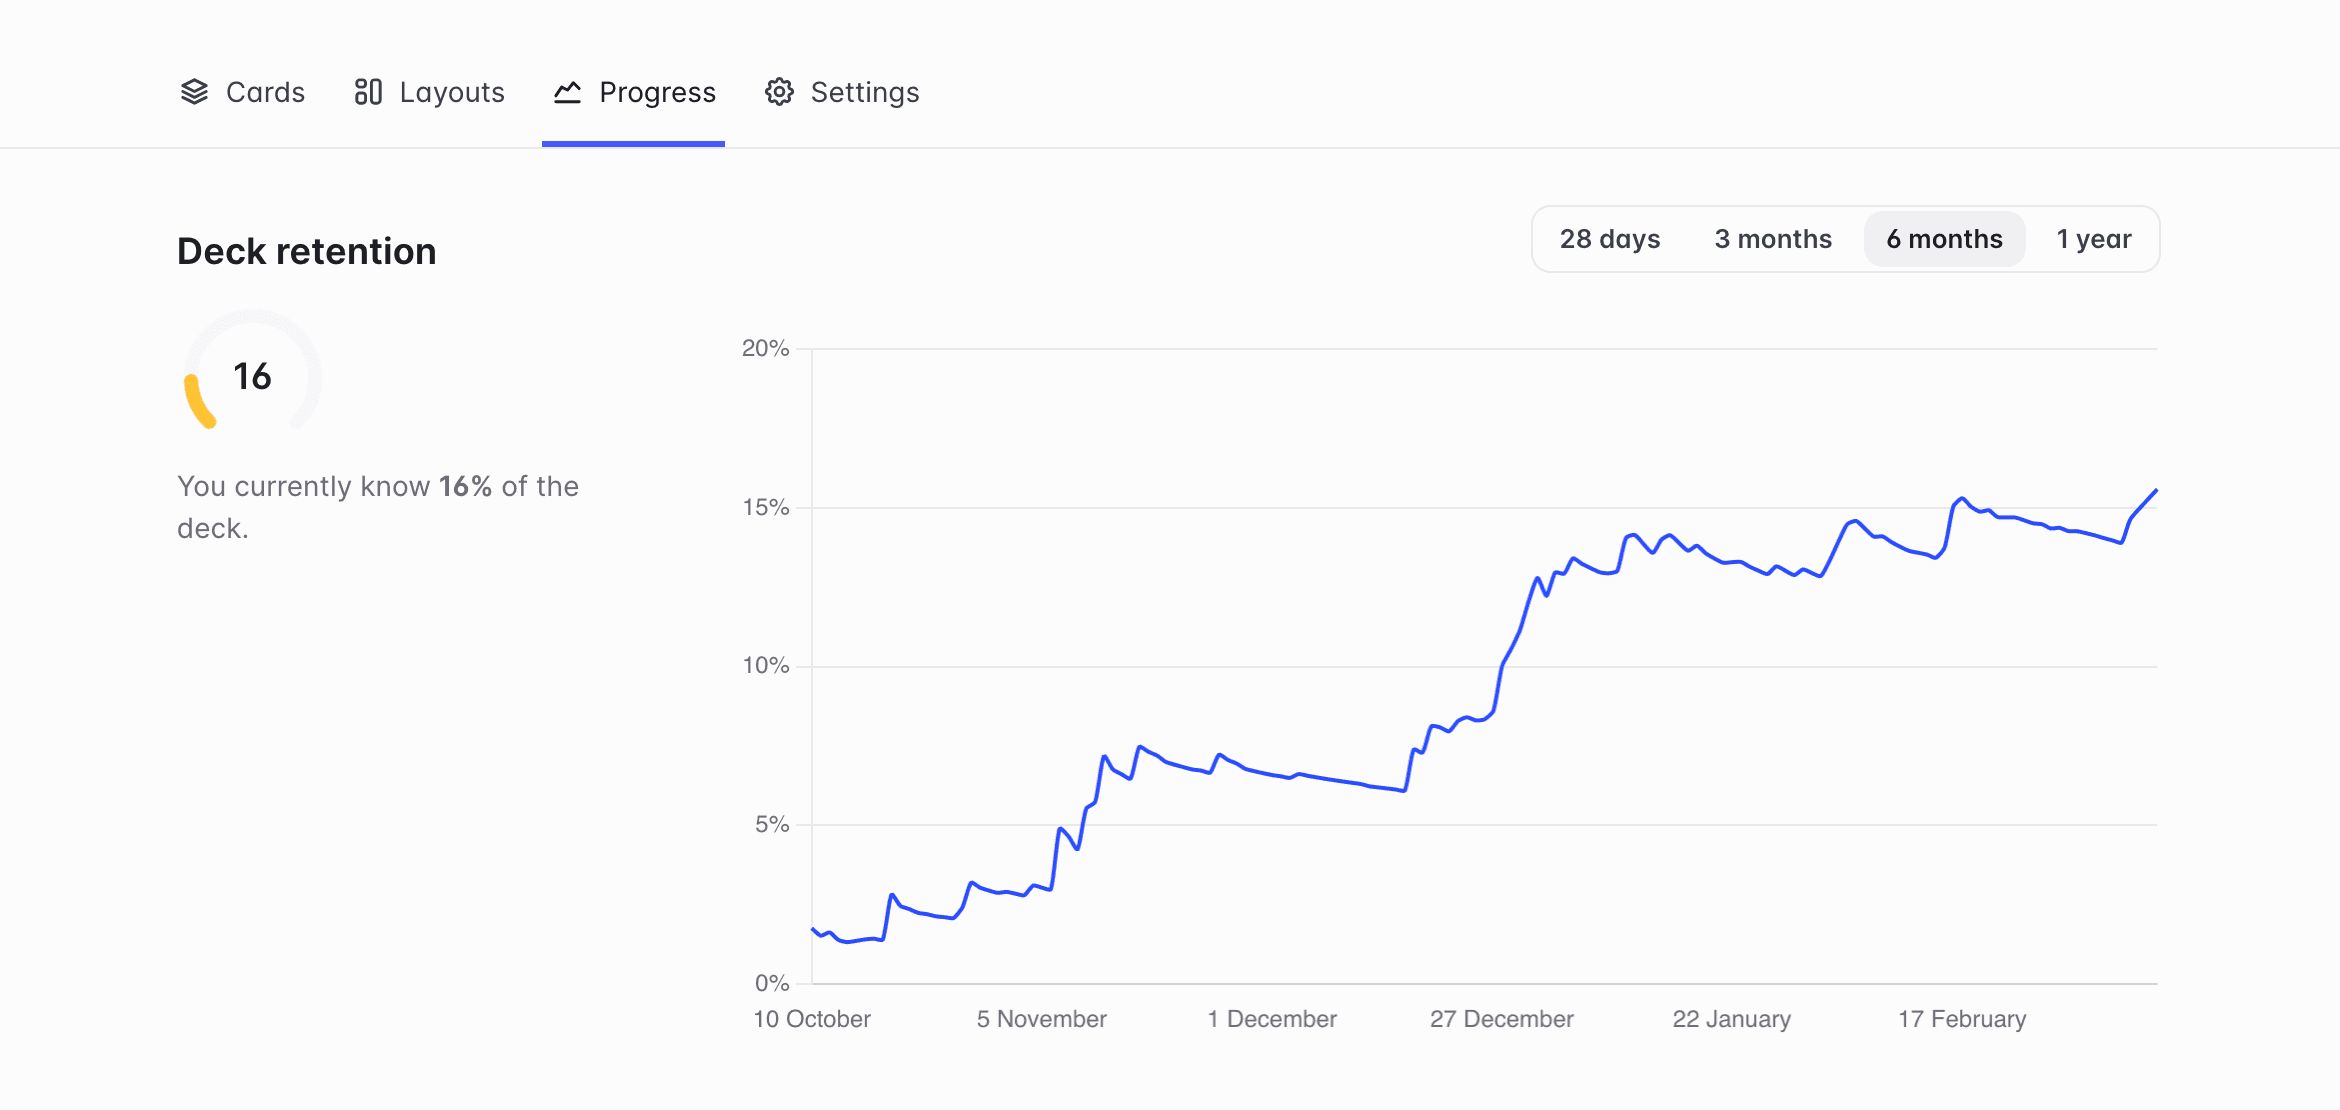Screen dimensions: 2340x1110
Task: Choose the 6 months range
Action: [1944, 239]
